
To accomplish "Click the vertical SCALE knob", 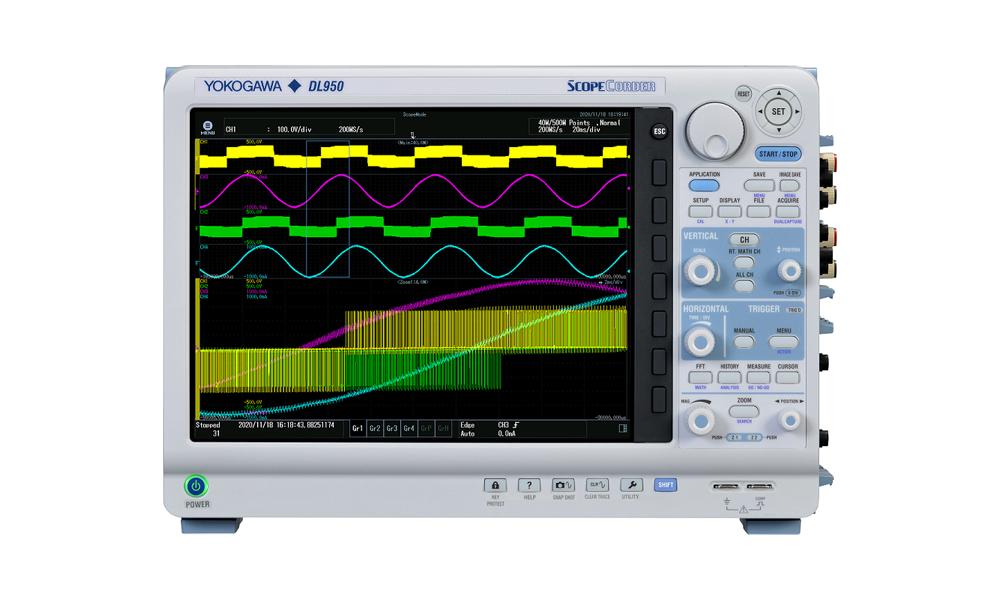I will (700, 272).
